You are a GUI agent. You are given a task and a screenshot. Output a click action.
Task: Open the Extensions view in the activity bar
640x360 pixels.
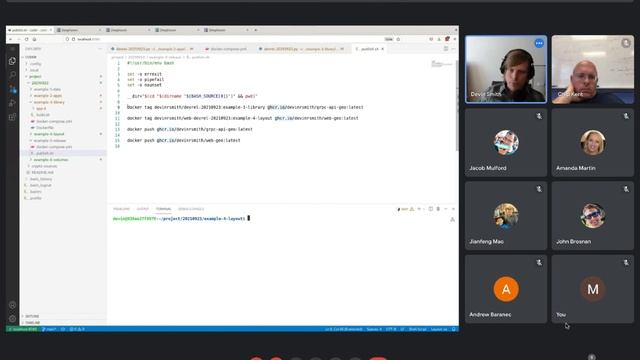click(x=12, y=117)
